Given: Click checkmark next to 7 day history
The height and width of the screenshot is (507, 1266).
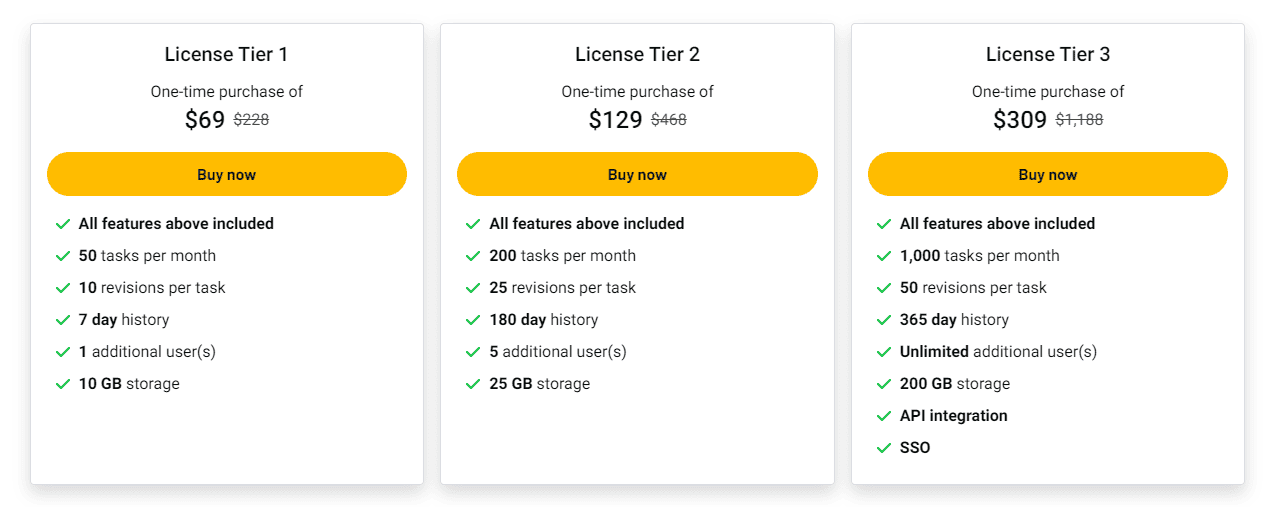Looking at the screenshot, I should pyautogui.click(x=63, y=320).
